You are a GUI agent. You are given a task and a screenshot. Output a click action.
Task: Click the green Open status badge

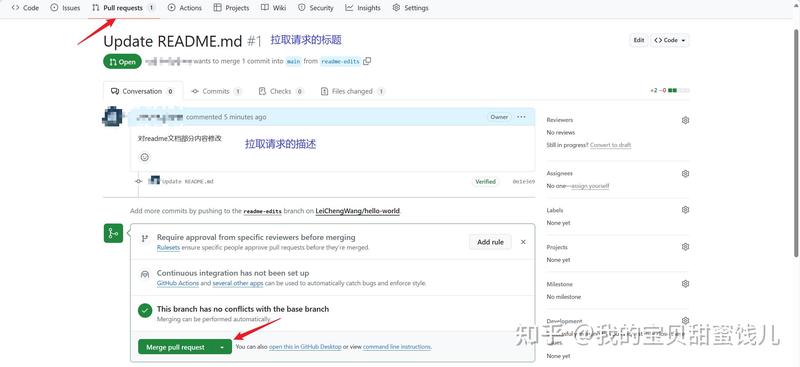pos(122,62)
